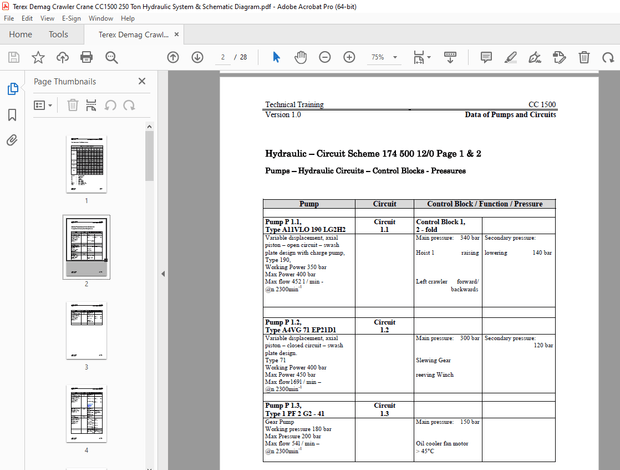
Task: Toggle the Page Thumbnails sidebar icon
Action: pyautogui.click(x=12, y=88)
